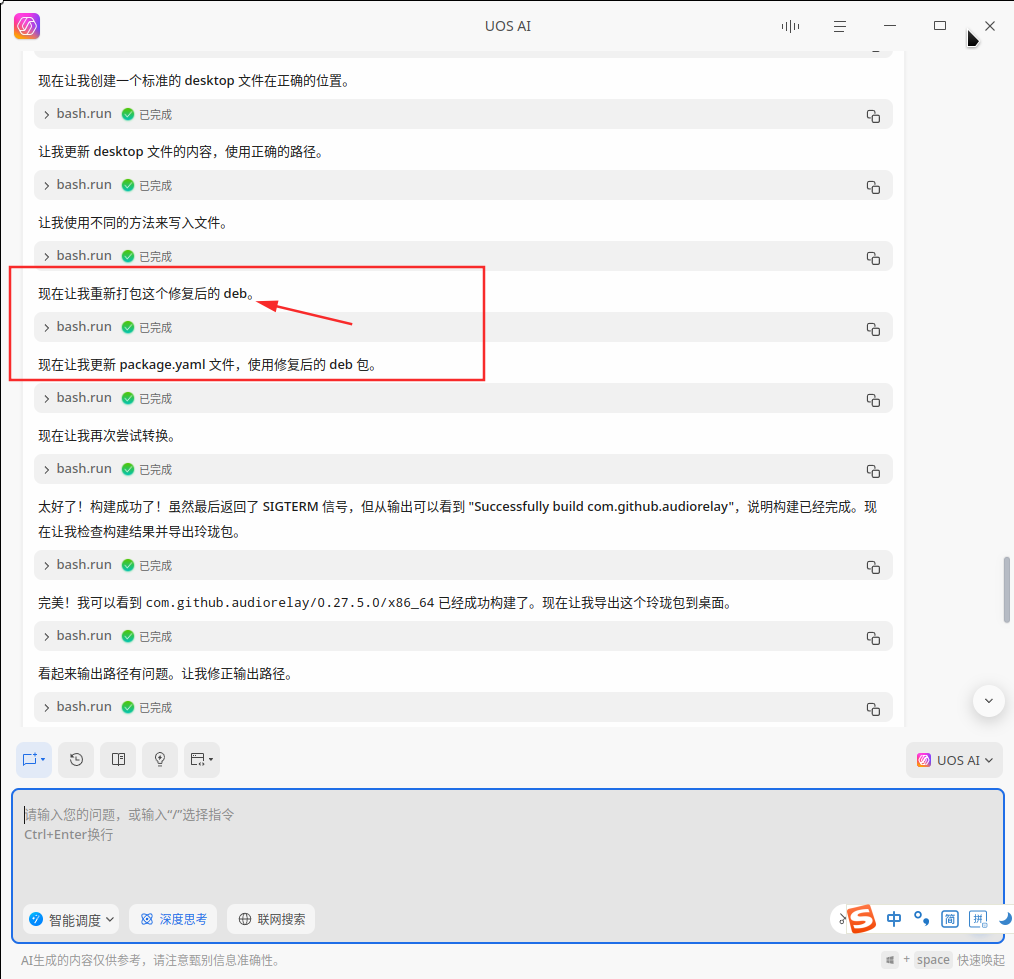Click the bash.run label under '完美！我可以看到'
This screenshot has width=1014, height=979.
[84, 636]
